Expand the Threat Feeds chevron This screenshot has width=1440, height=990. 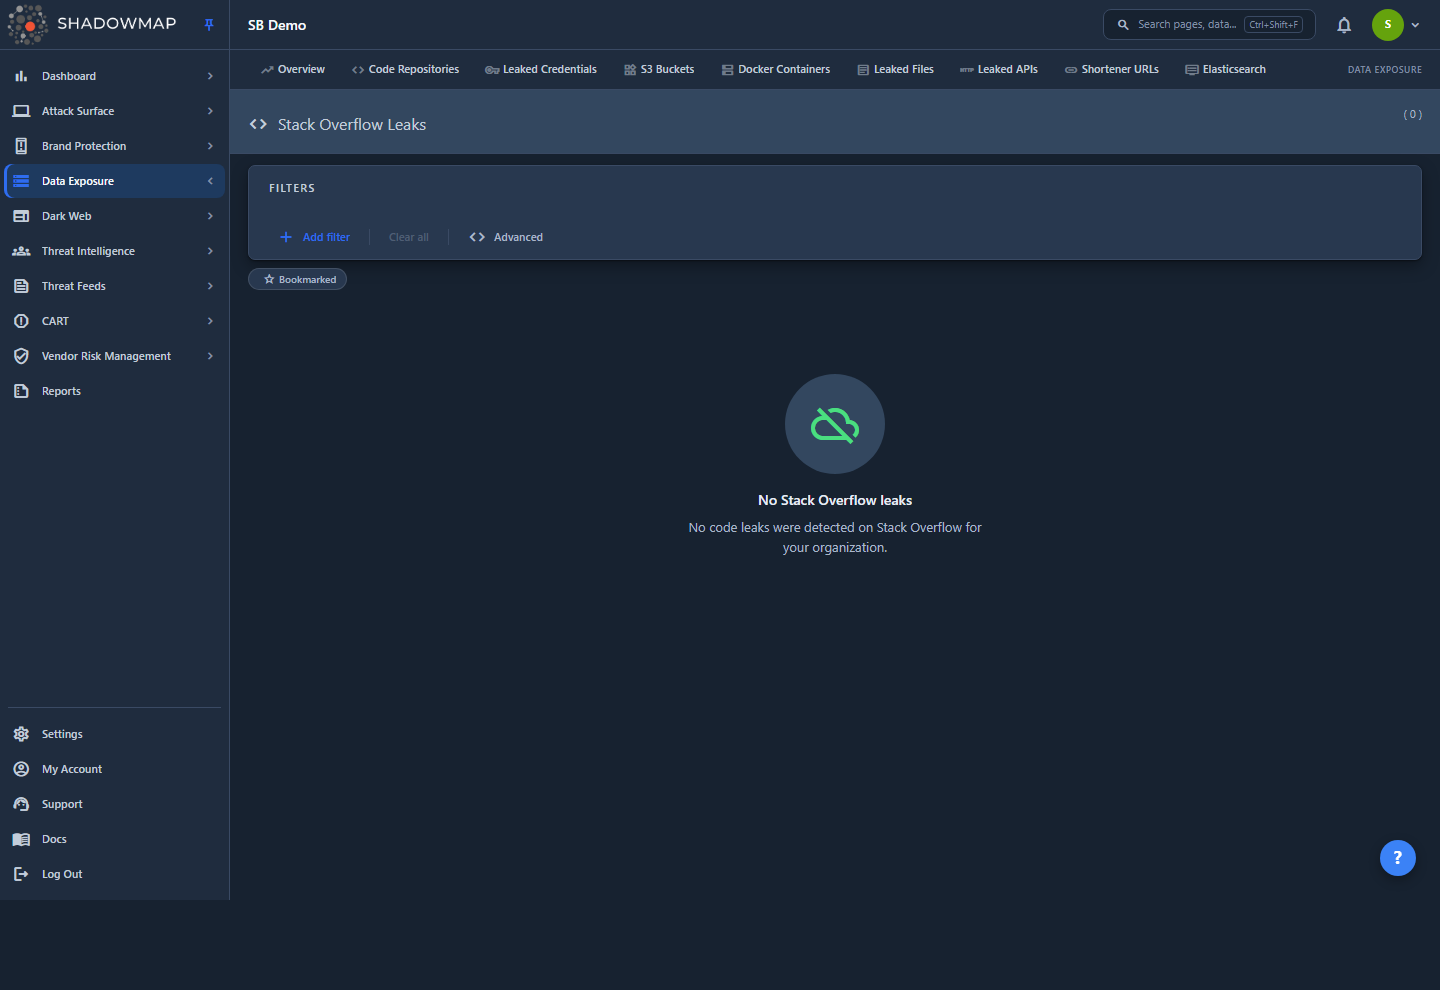[x=210, y=286]
